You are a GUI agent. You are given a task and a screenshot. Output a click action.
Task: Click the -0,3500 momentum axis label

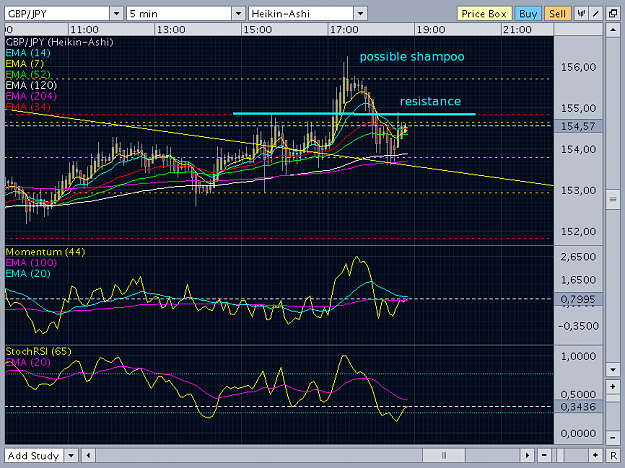[x=578, y=326]
